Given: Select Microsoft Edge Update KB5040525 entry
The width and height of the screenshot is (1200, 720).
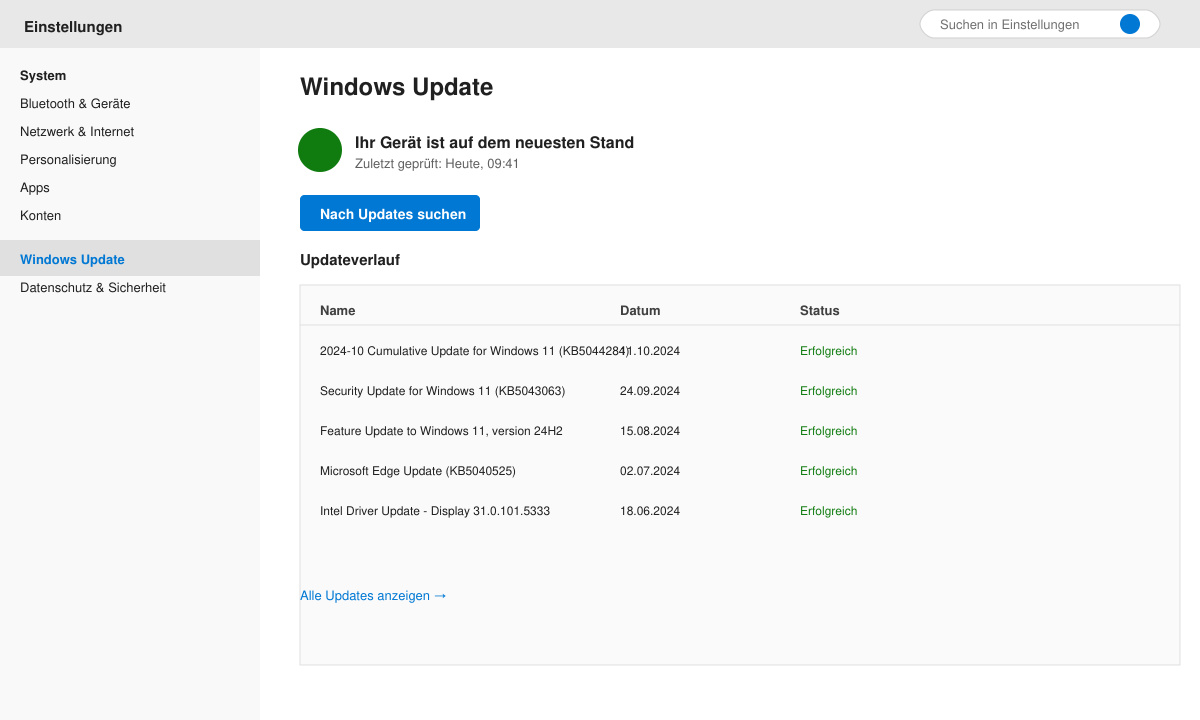Looking at the screenshot, I should tap(740, 471).
